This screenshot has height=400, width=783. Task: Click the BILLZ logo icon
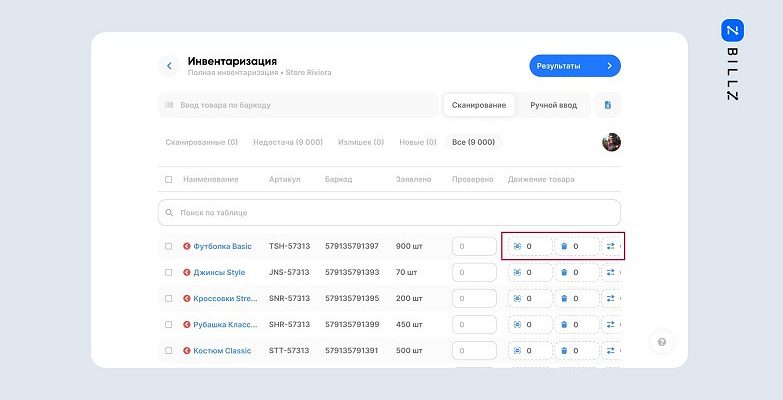click(731, 31)
